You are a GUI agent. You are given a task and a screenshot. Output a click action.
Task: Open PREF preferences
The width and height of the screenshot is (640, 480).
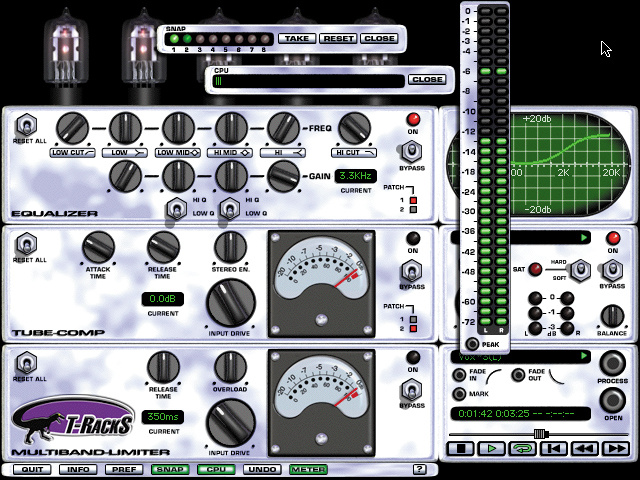click(x=124, y=469)
